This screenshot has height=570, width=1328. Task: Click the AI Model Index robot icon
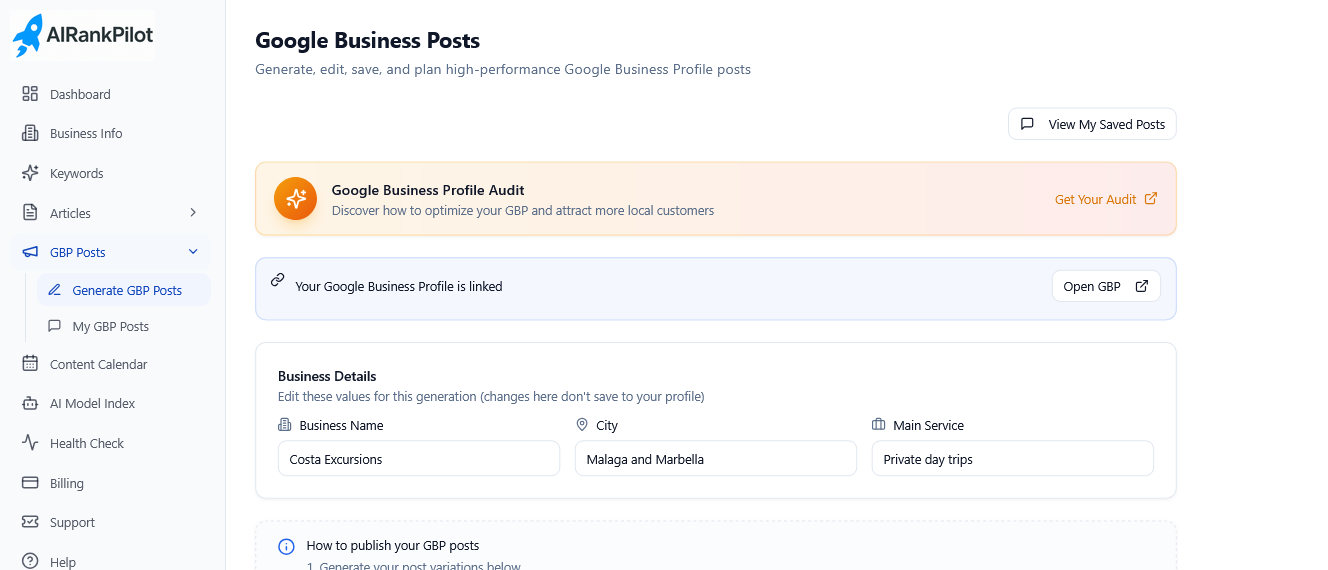coord(30,403)
